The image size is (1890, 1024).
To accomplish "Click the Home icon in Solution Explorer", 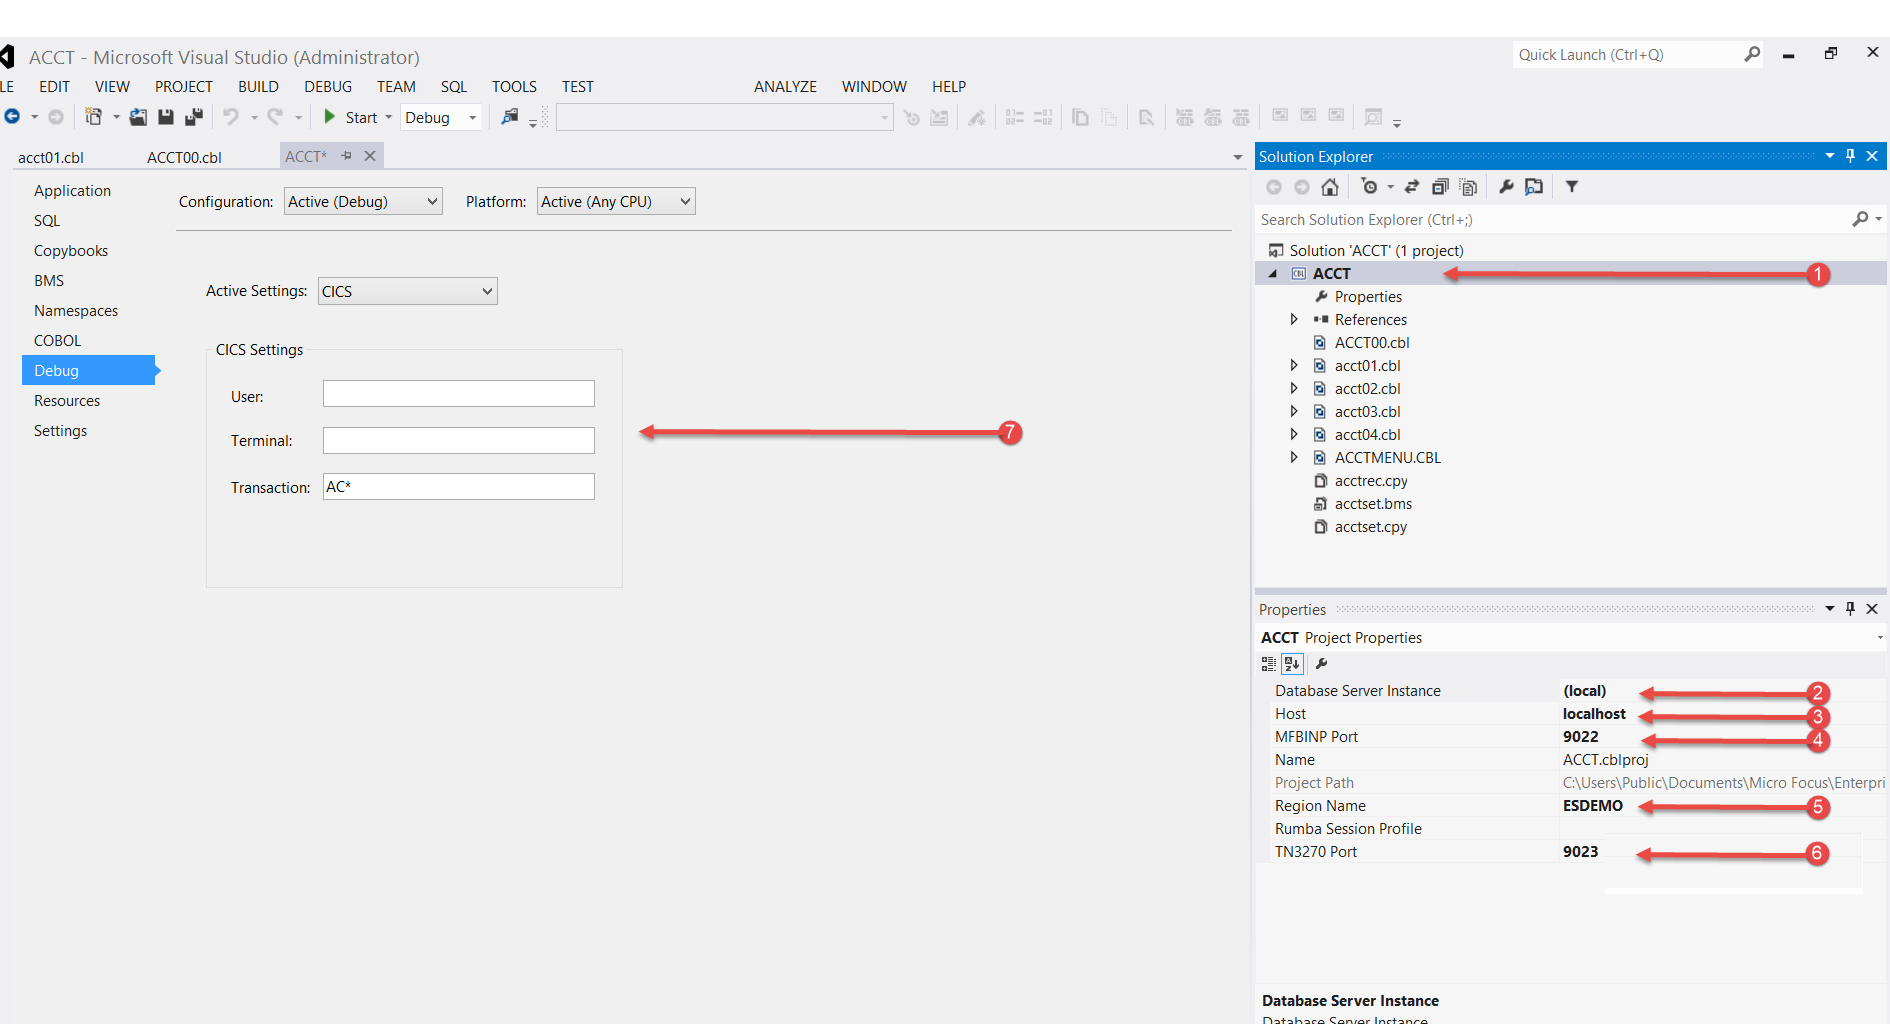I will click(1329, 187).
